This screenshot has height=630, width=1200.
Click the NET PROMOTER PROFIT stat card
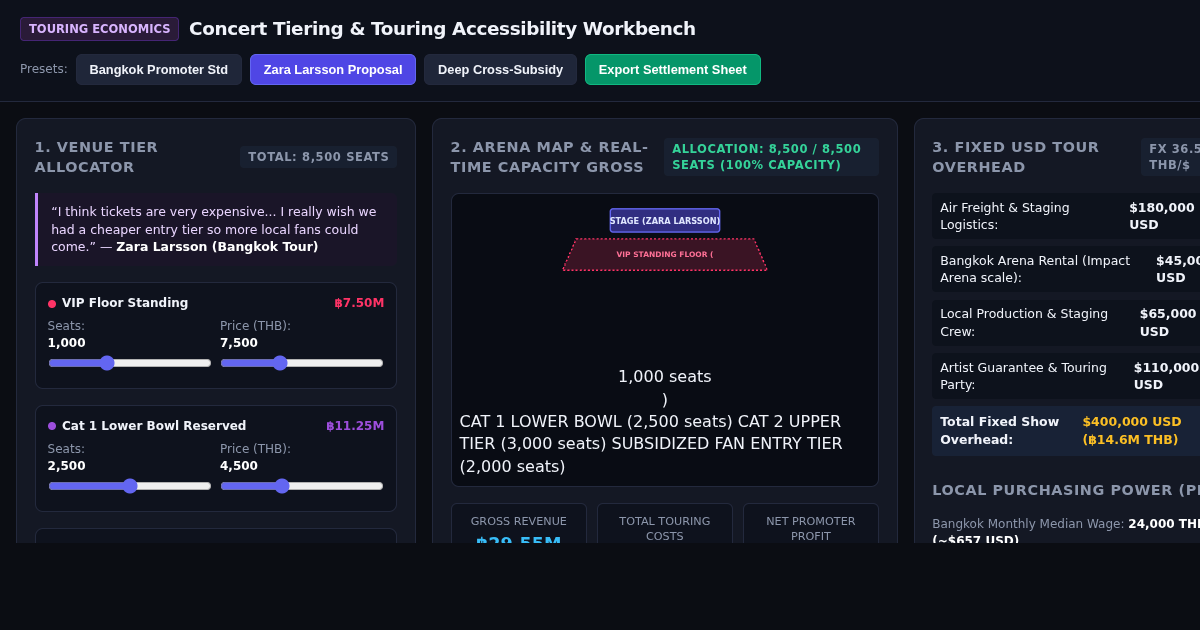click(811, 523)
